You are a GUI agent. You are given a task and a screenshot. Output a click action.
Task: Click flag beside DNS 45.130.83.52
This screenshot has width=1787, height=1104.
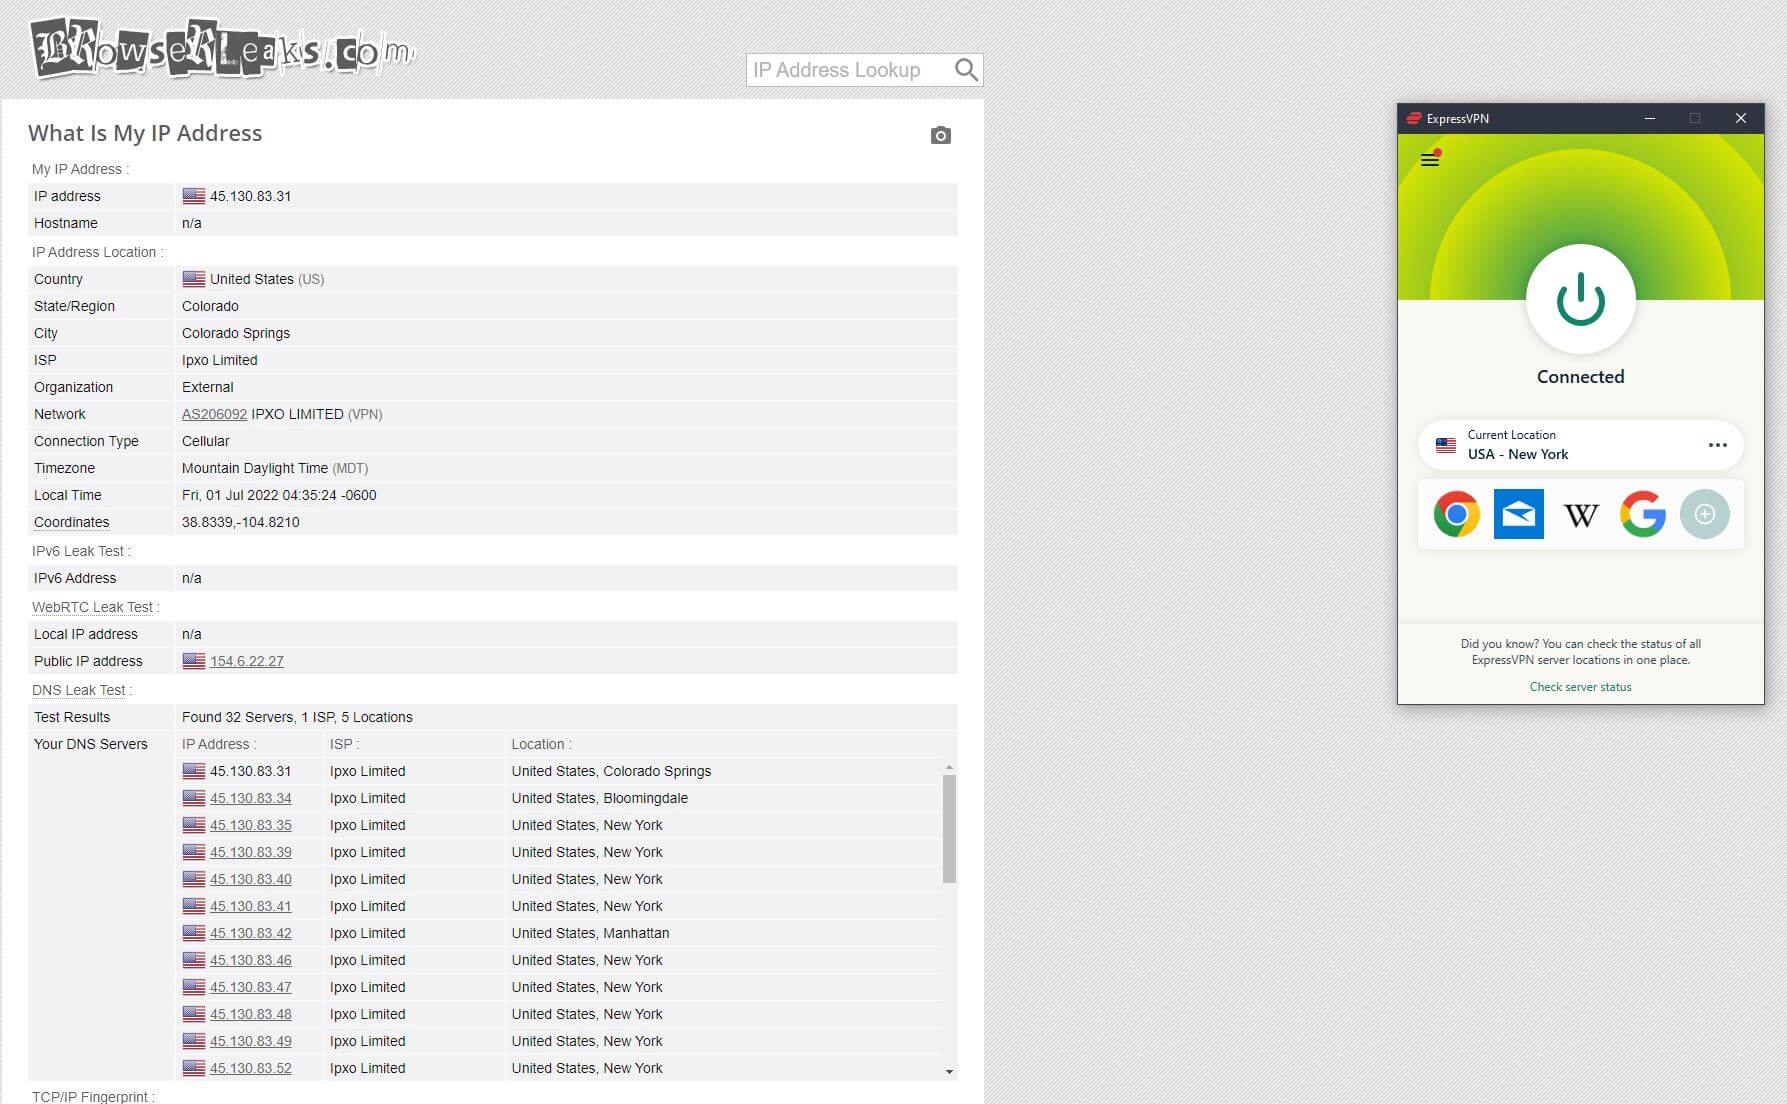[194, 1068]
